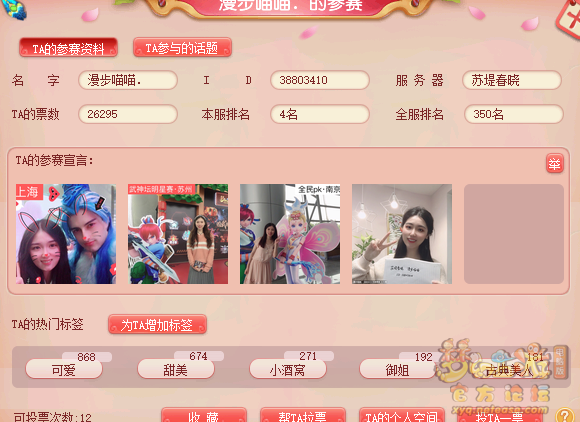View the 全民pk·南京 photo
Screen dimensions: 580x422
click(x=290, y=234)
